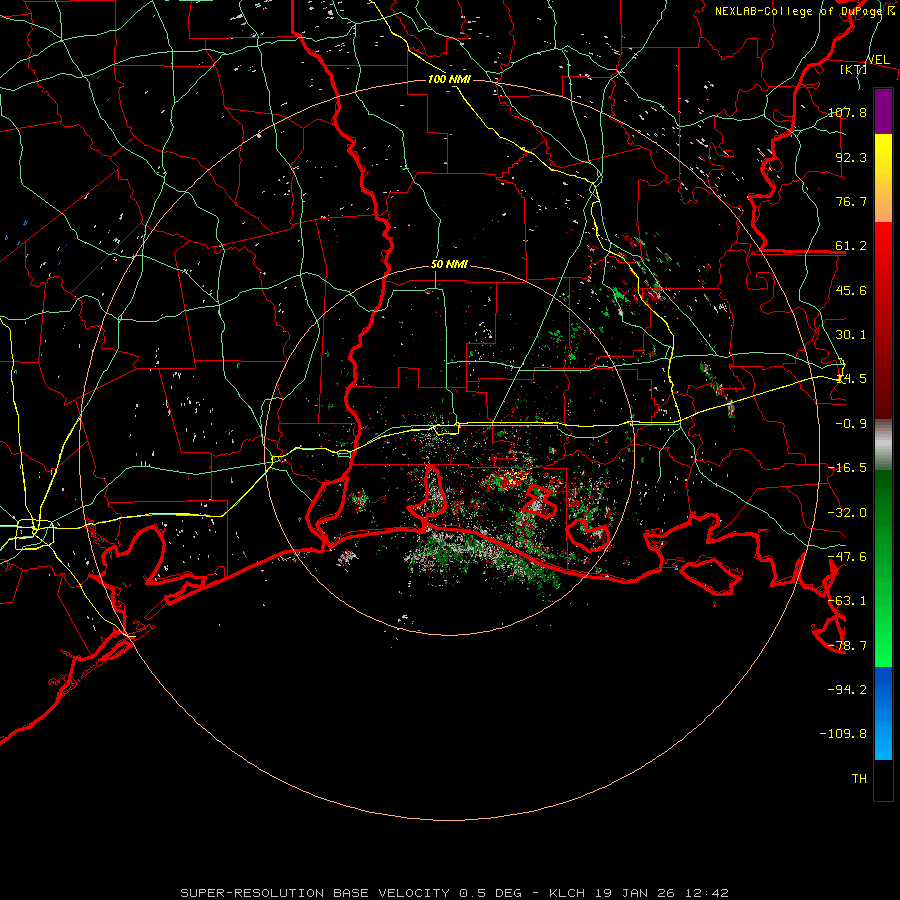Viewport: 900px width, 900px height.
Task: Click the 45.6 legend value
Action: [851, 290]
